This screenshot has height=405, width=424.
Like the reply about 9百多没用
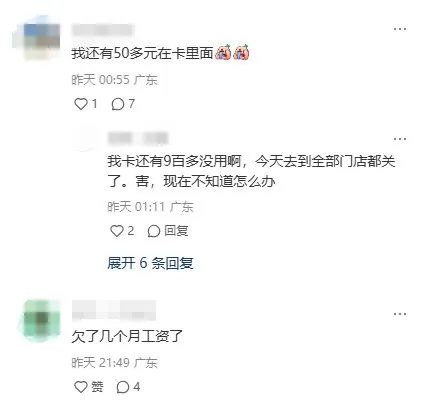click(x=117, y=231)
